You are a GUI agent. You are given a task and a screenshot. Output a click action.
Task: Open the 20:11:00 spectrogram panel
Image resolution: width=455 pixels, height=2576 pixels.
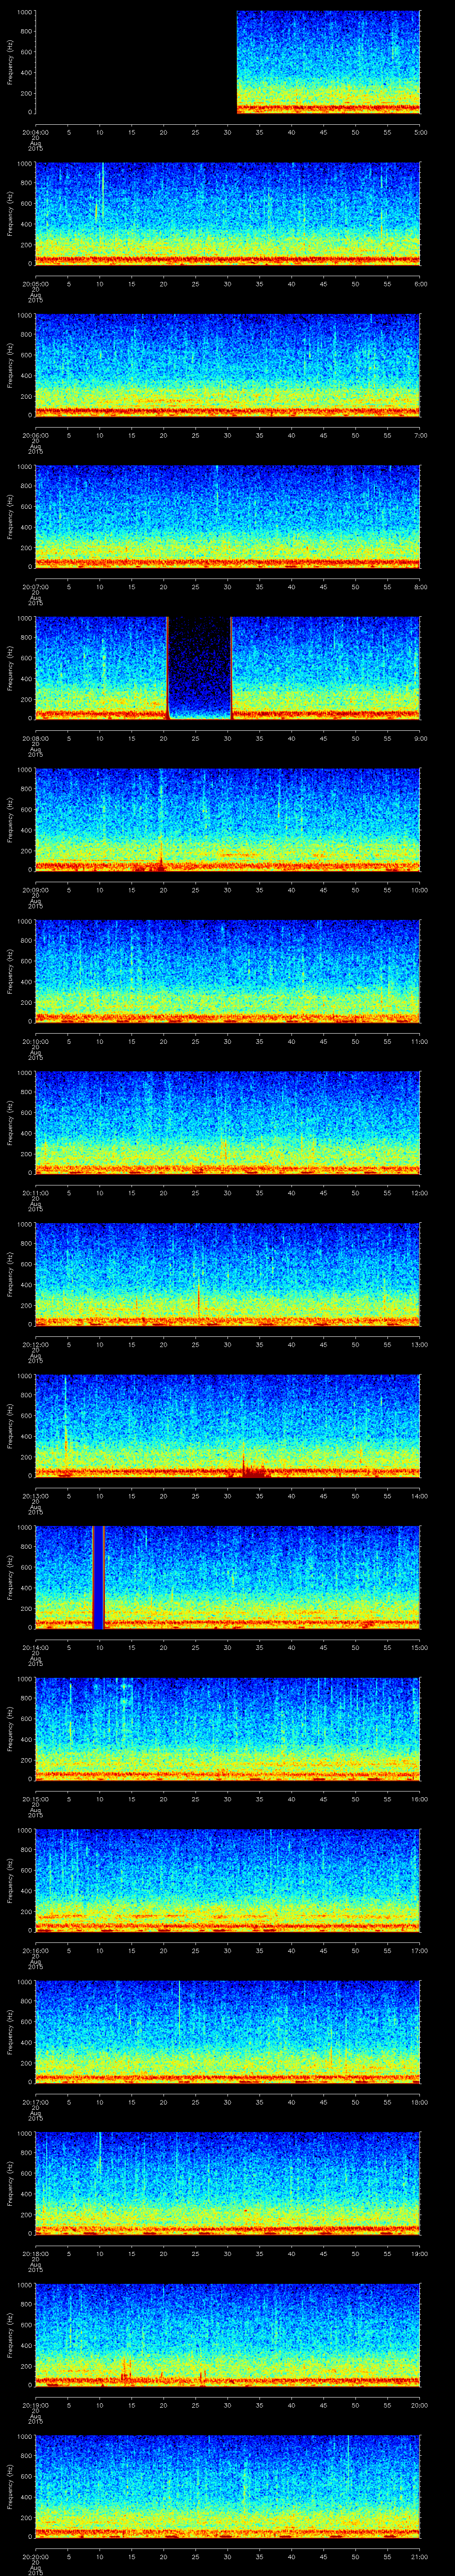click(227, 1121)
